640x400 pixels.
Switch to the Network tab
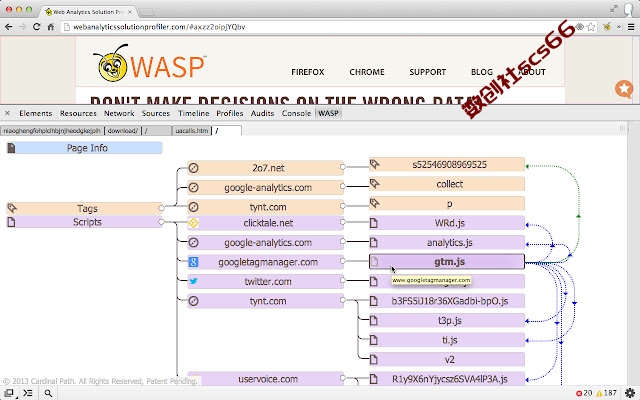pos(119,113)
